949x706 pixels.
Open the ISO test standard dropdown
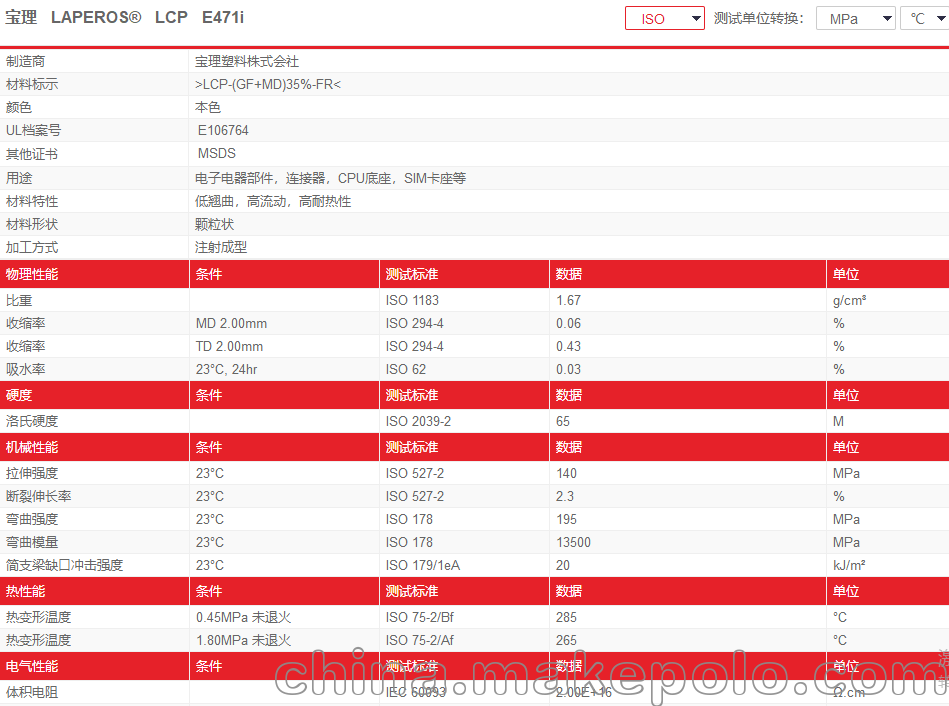(665, 18)
